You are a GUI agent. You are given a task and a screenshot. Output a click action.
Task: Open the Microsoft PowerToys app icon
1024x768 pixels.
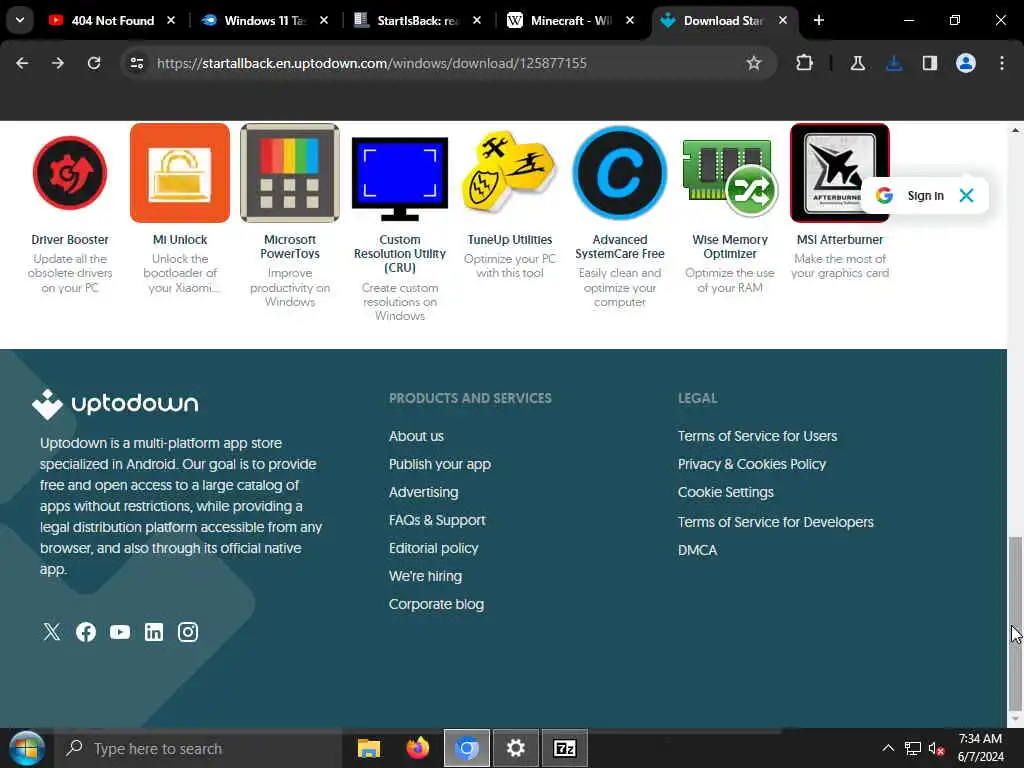coord(290,173)
